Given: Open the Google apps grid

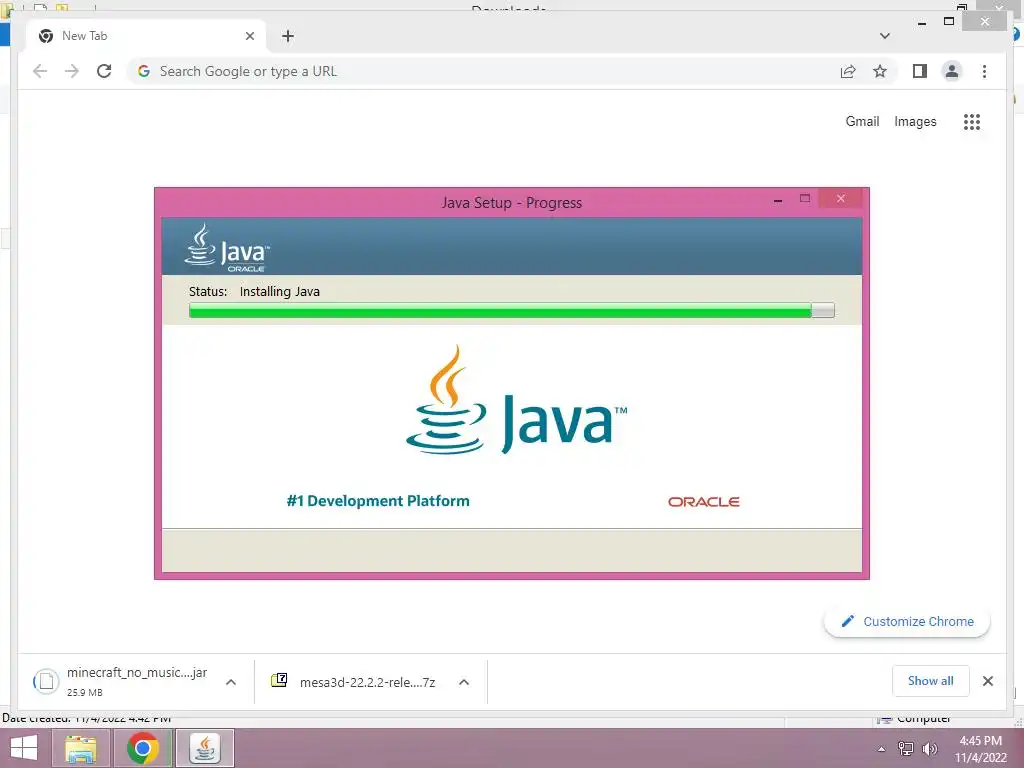Looking at the screenshot, I should tap(972, 121).
